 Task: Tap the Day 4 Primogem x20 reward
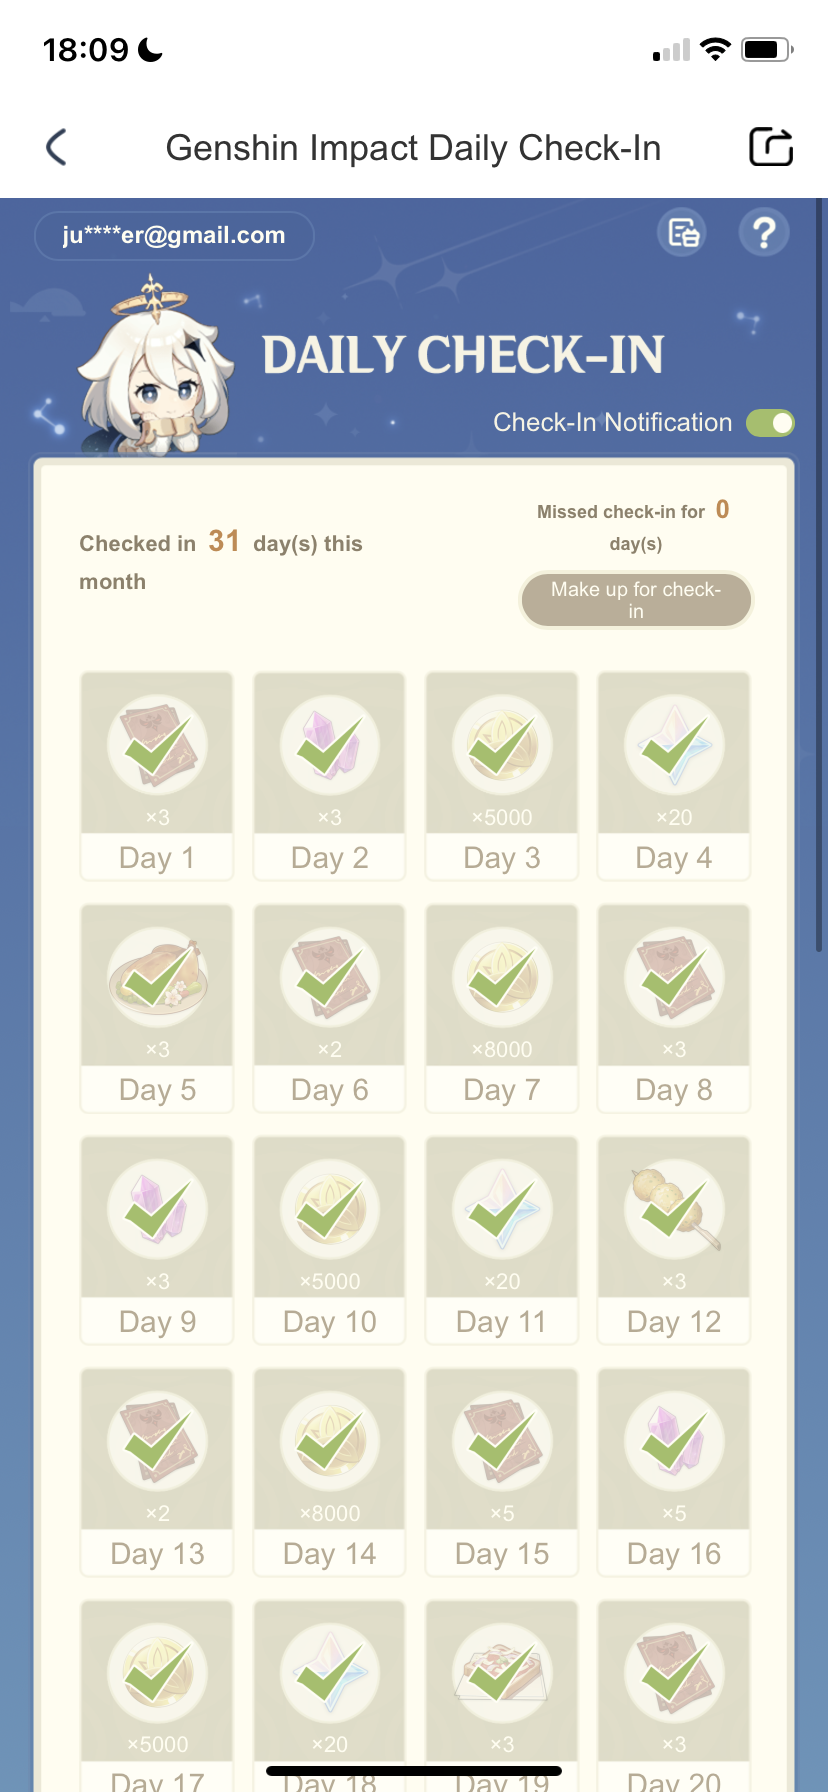[x=674, y=776]
